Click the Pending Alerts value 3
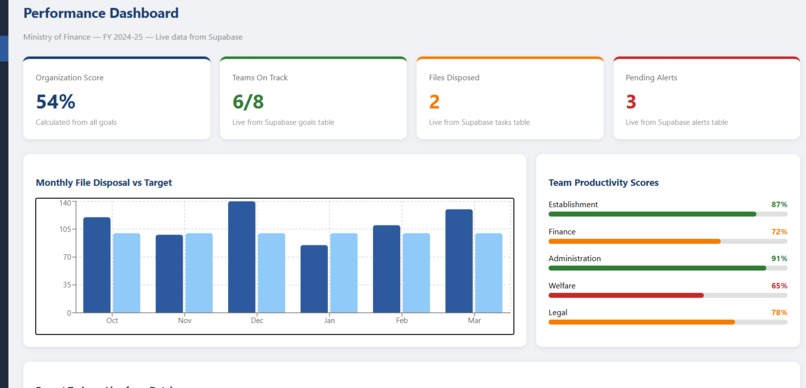Image resolution: width=806 pixels, height=388 pixels. [x=631, y=102]
